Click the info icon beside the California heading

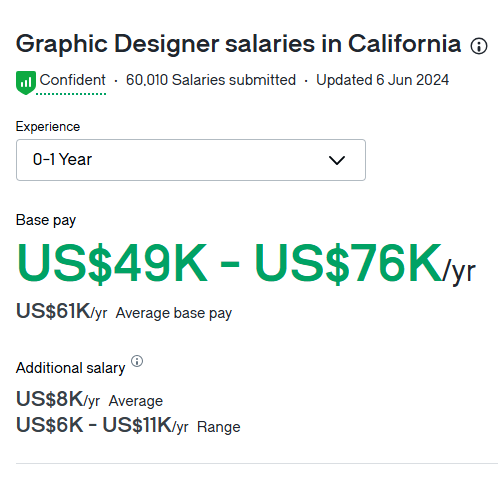pos(479,46)
